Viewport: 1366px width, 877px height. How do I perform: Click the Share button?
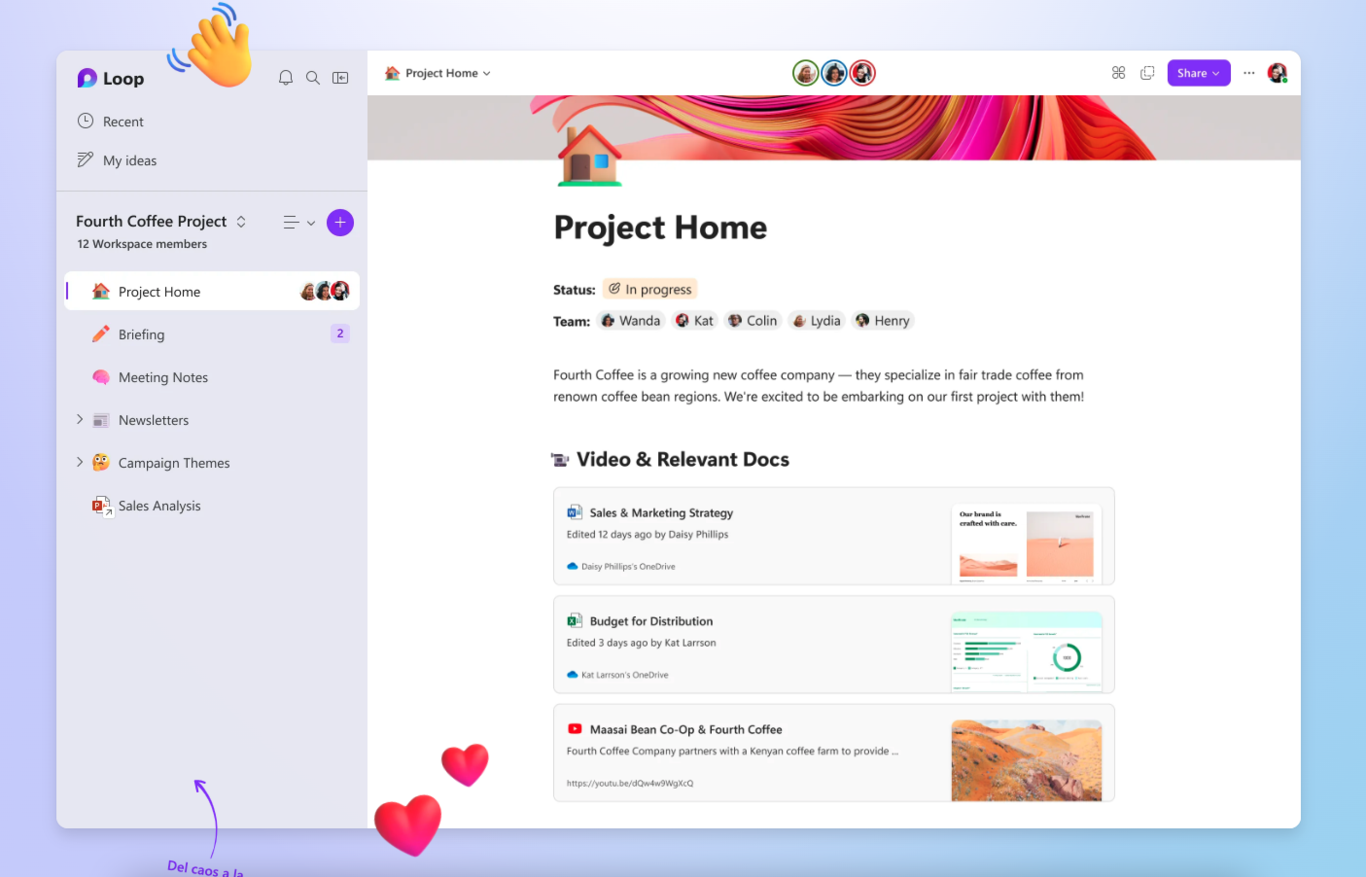click(x=1198, y=72)
